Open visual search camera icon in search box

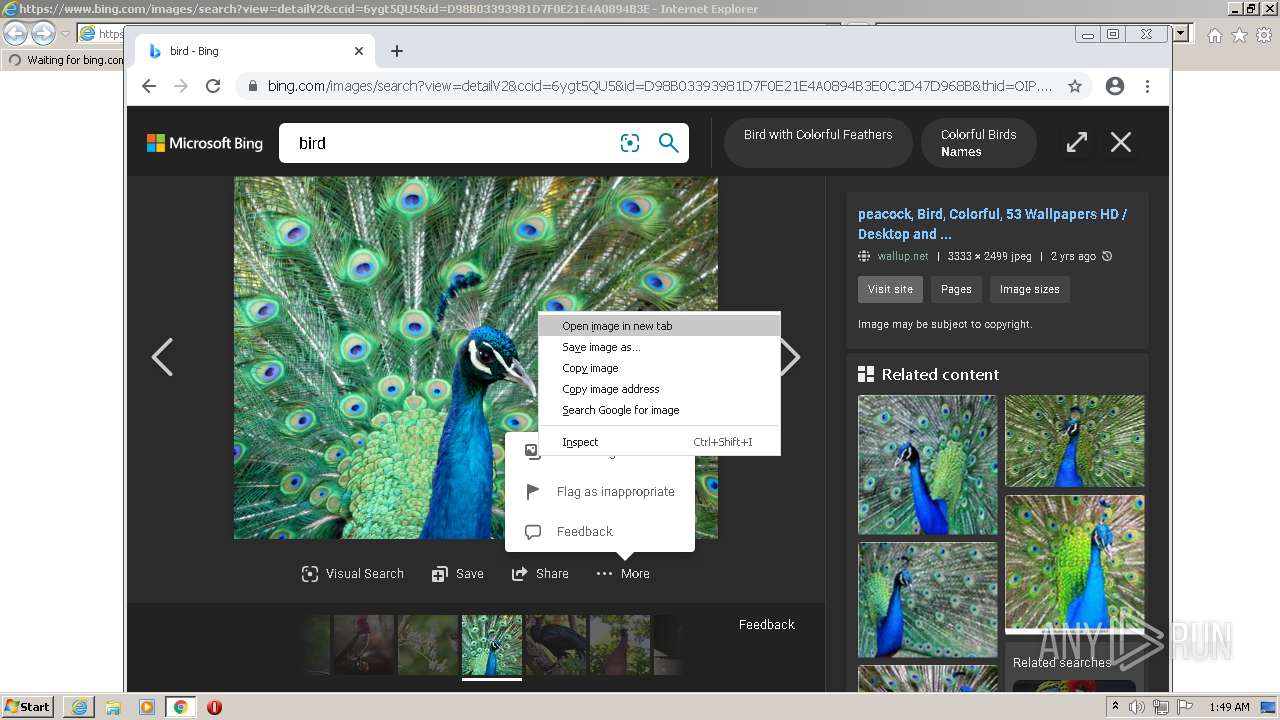(x=630, y=143)
